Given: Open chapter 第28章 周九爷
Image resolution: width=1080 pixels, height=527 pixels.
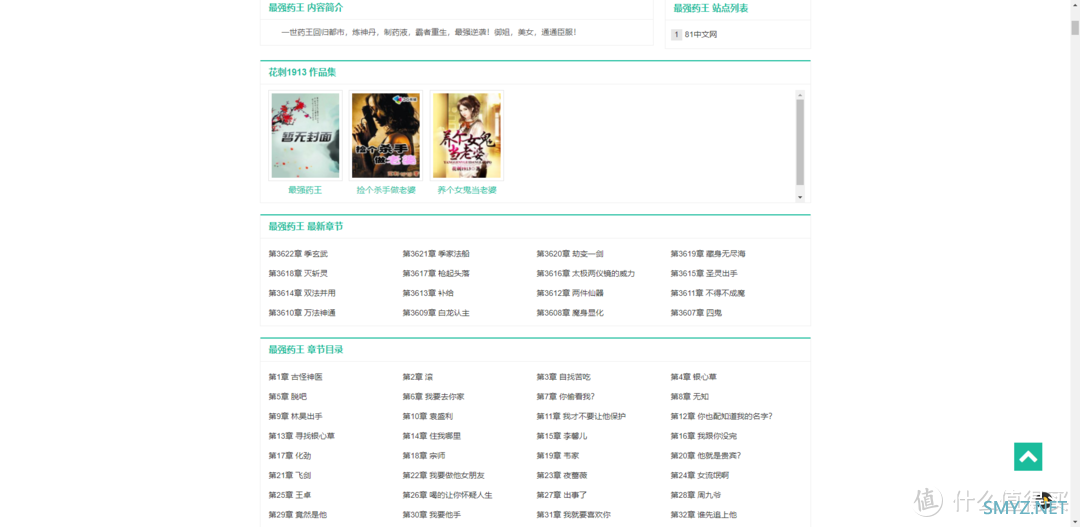Looking at the screenshot, I should [x=696, y=495].
